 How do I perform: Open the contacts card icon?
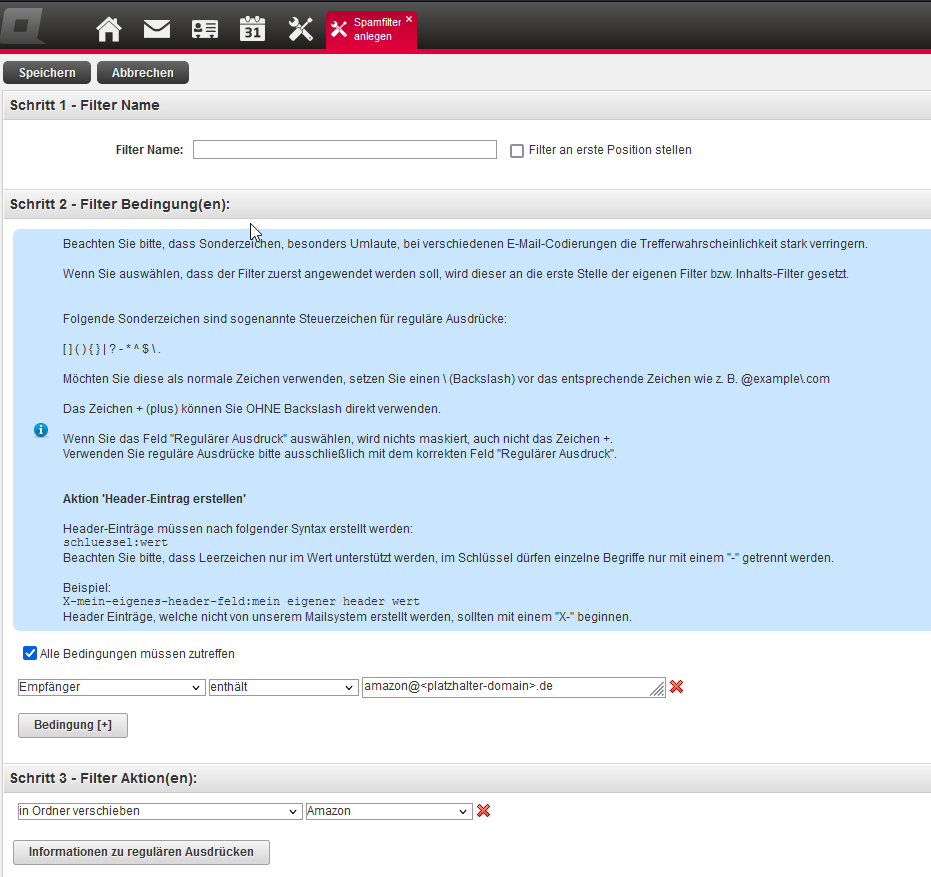[x=205, y=29]
